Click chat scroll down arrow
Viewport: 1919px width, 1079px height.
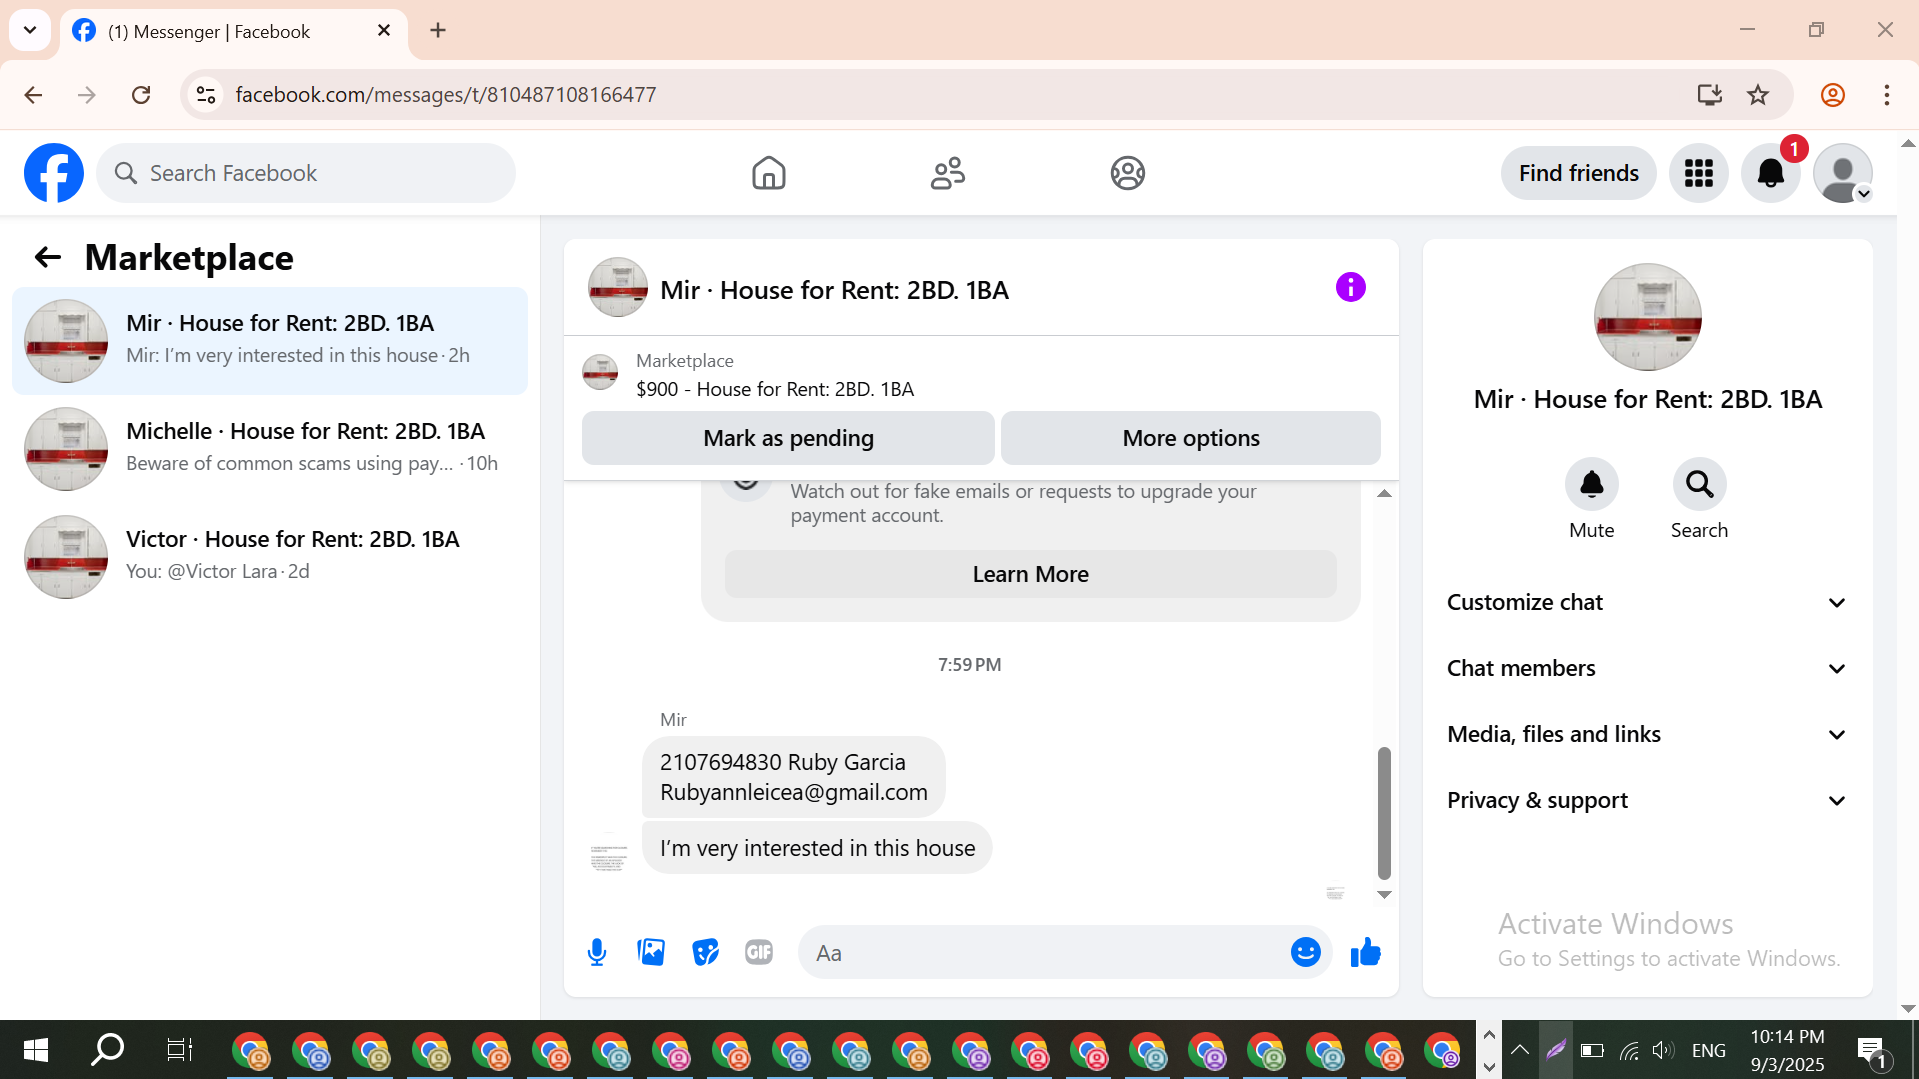1384,895
